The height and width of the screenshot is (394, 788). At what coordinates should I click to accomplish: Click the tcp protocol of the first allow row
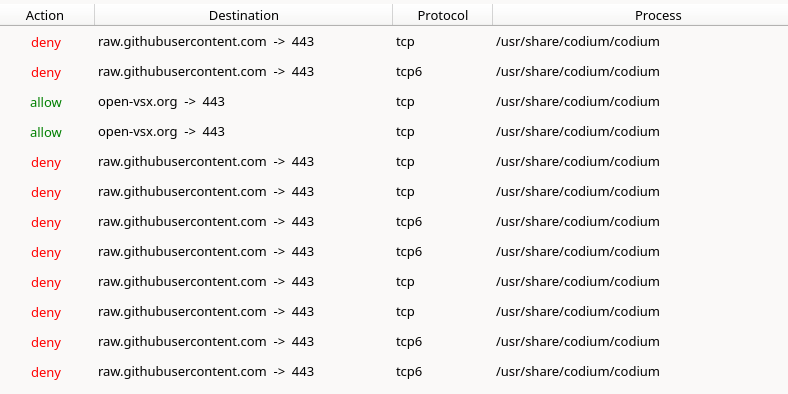[405, 102]
